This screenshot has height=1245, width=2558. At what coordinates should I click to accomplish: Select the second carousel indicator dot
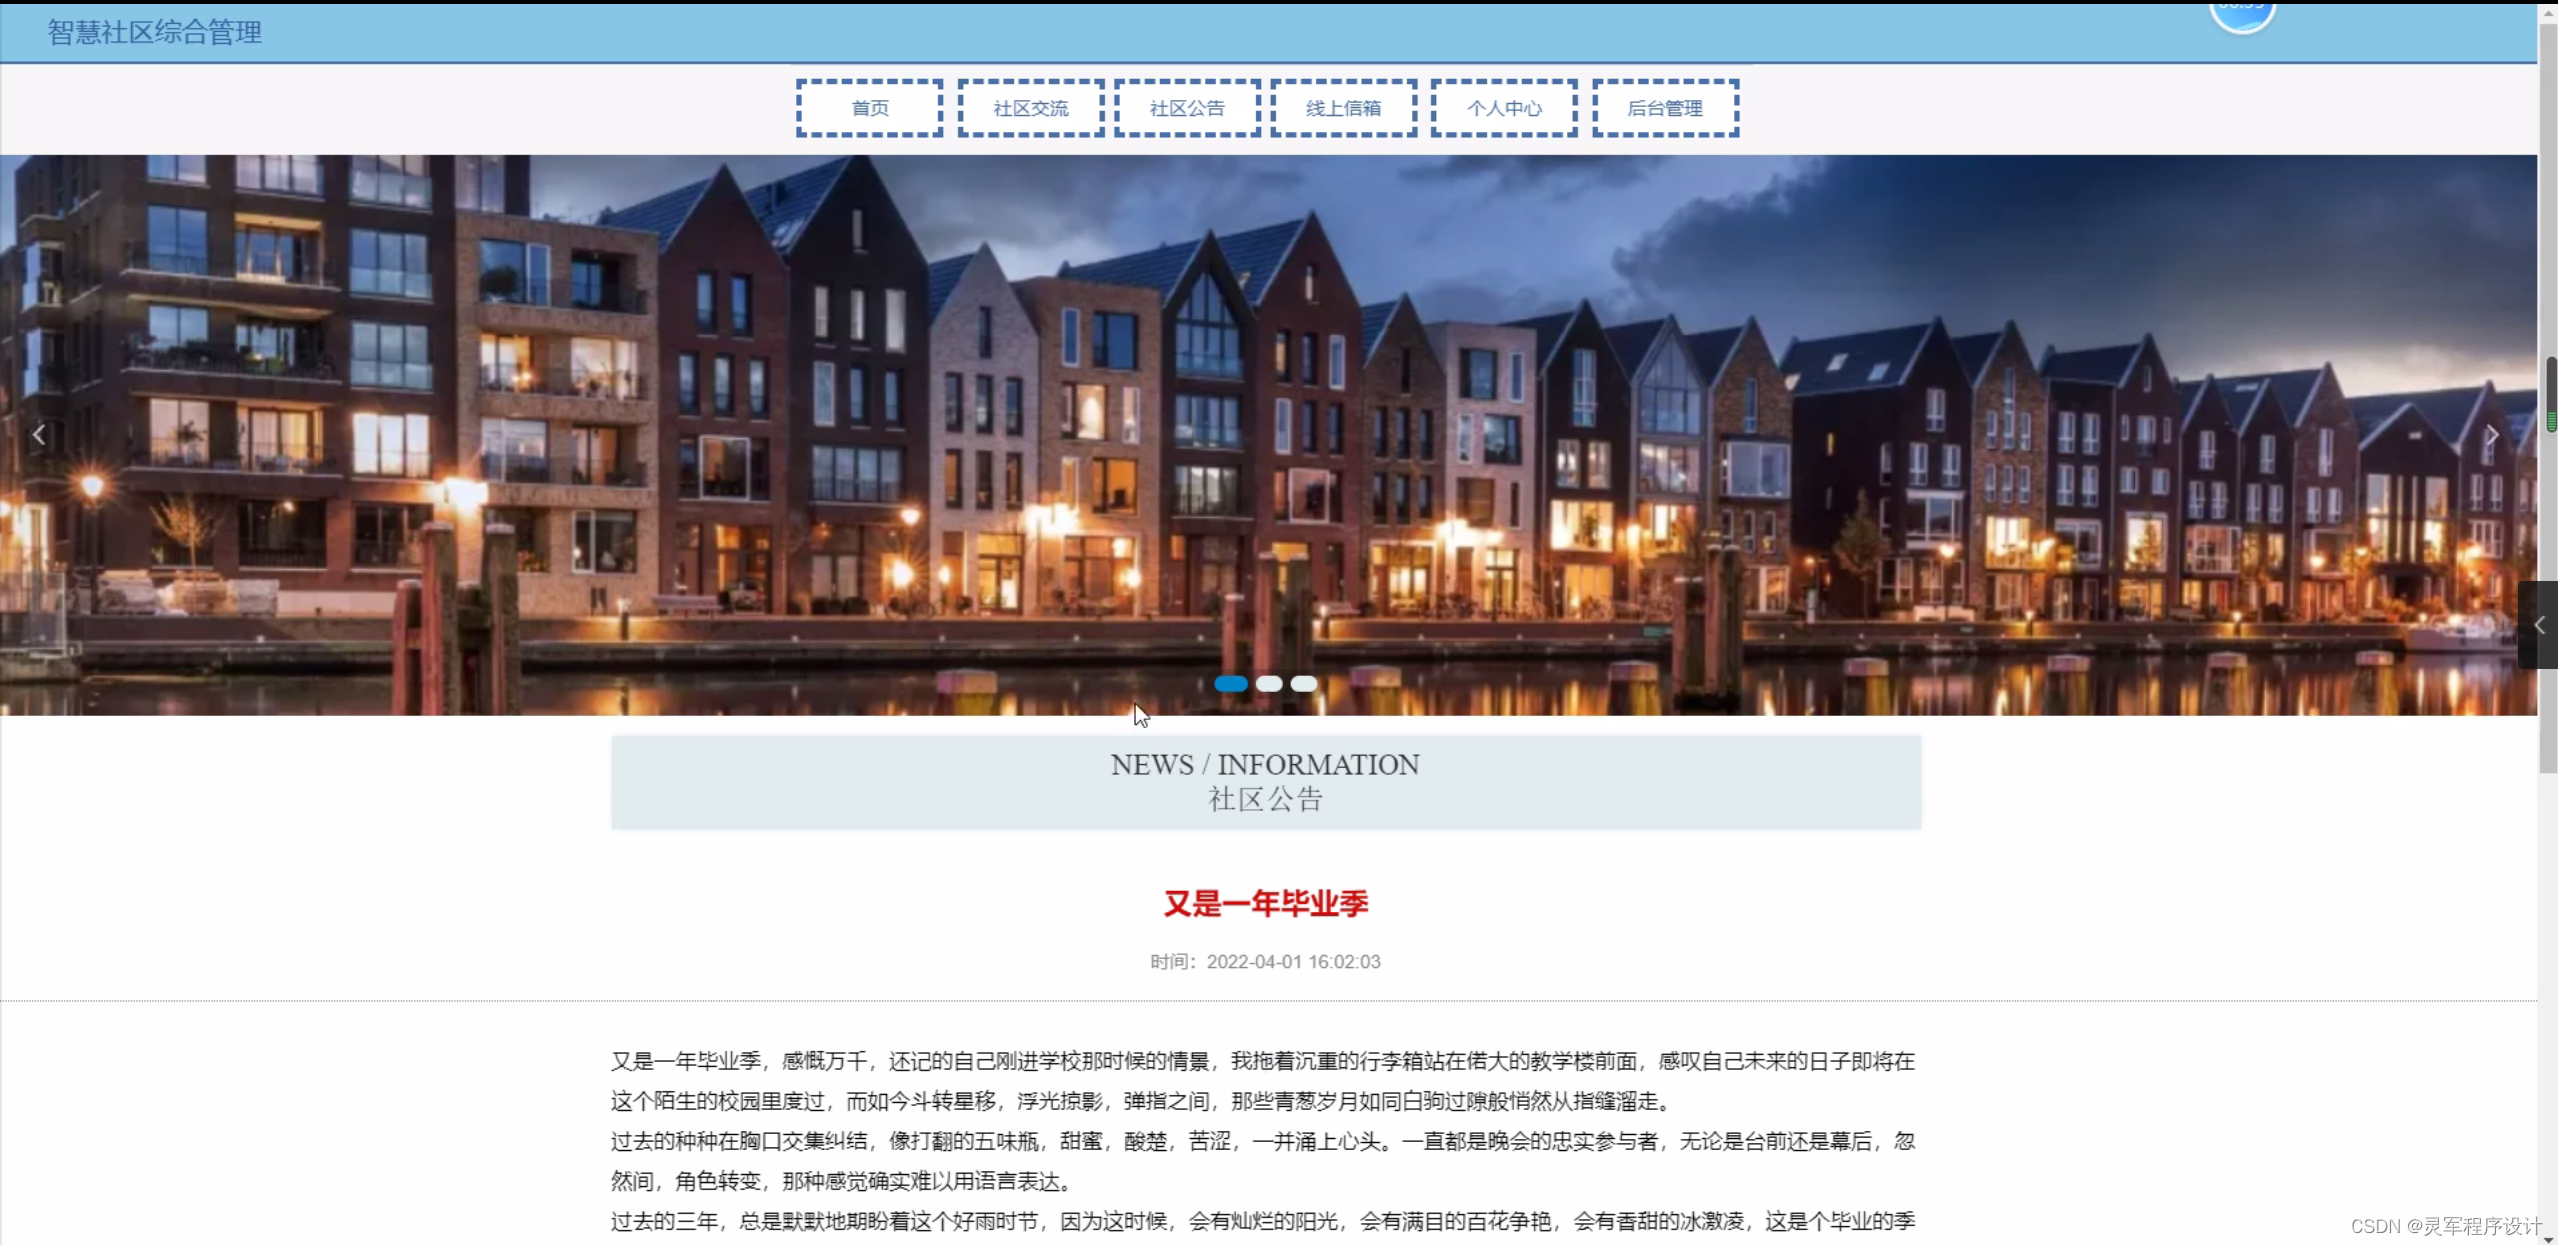(x=1268, y=684)
